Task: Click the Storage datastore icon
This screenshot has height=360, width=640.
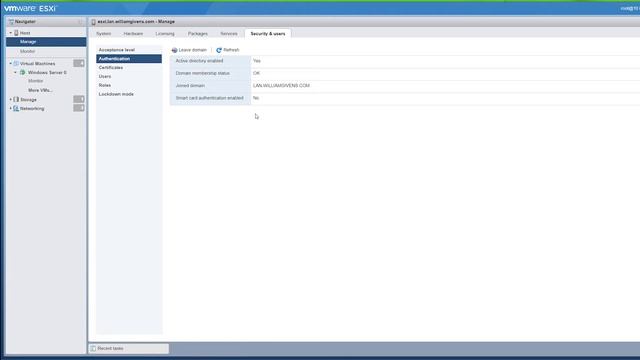Action: 16,100
